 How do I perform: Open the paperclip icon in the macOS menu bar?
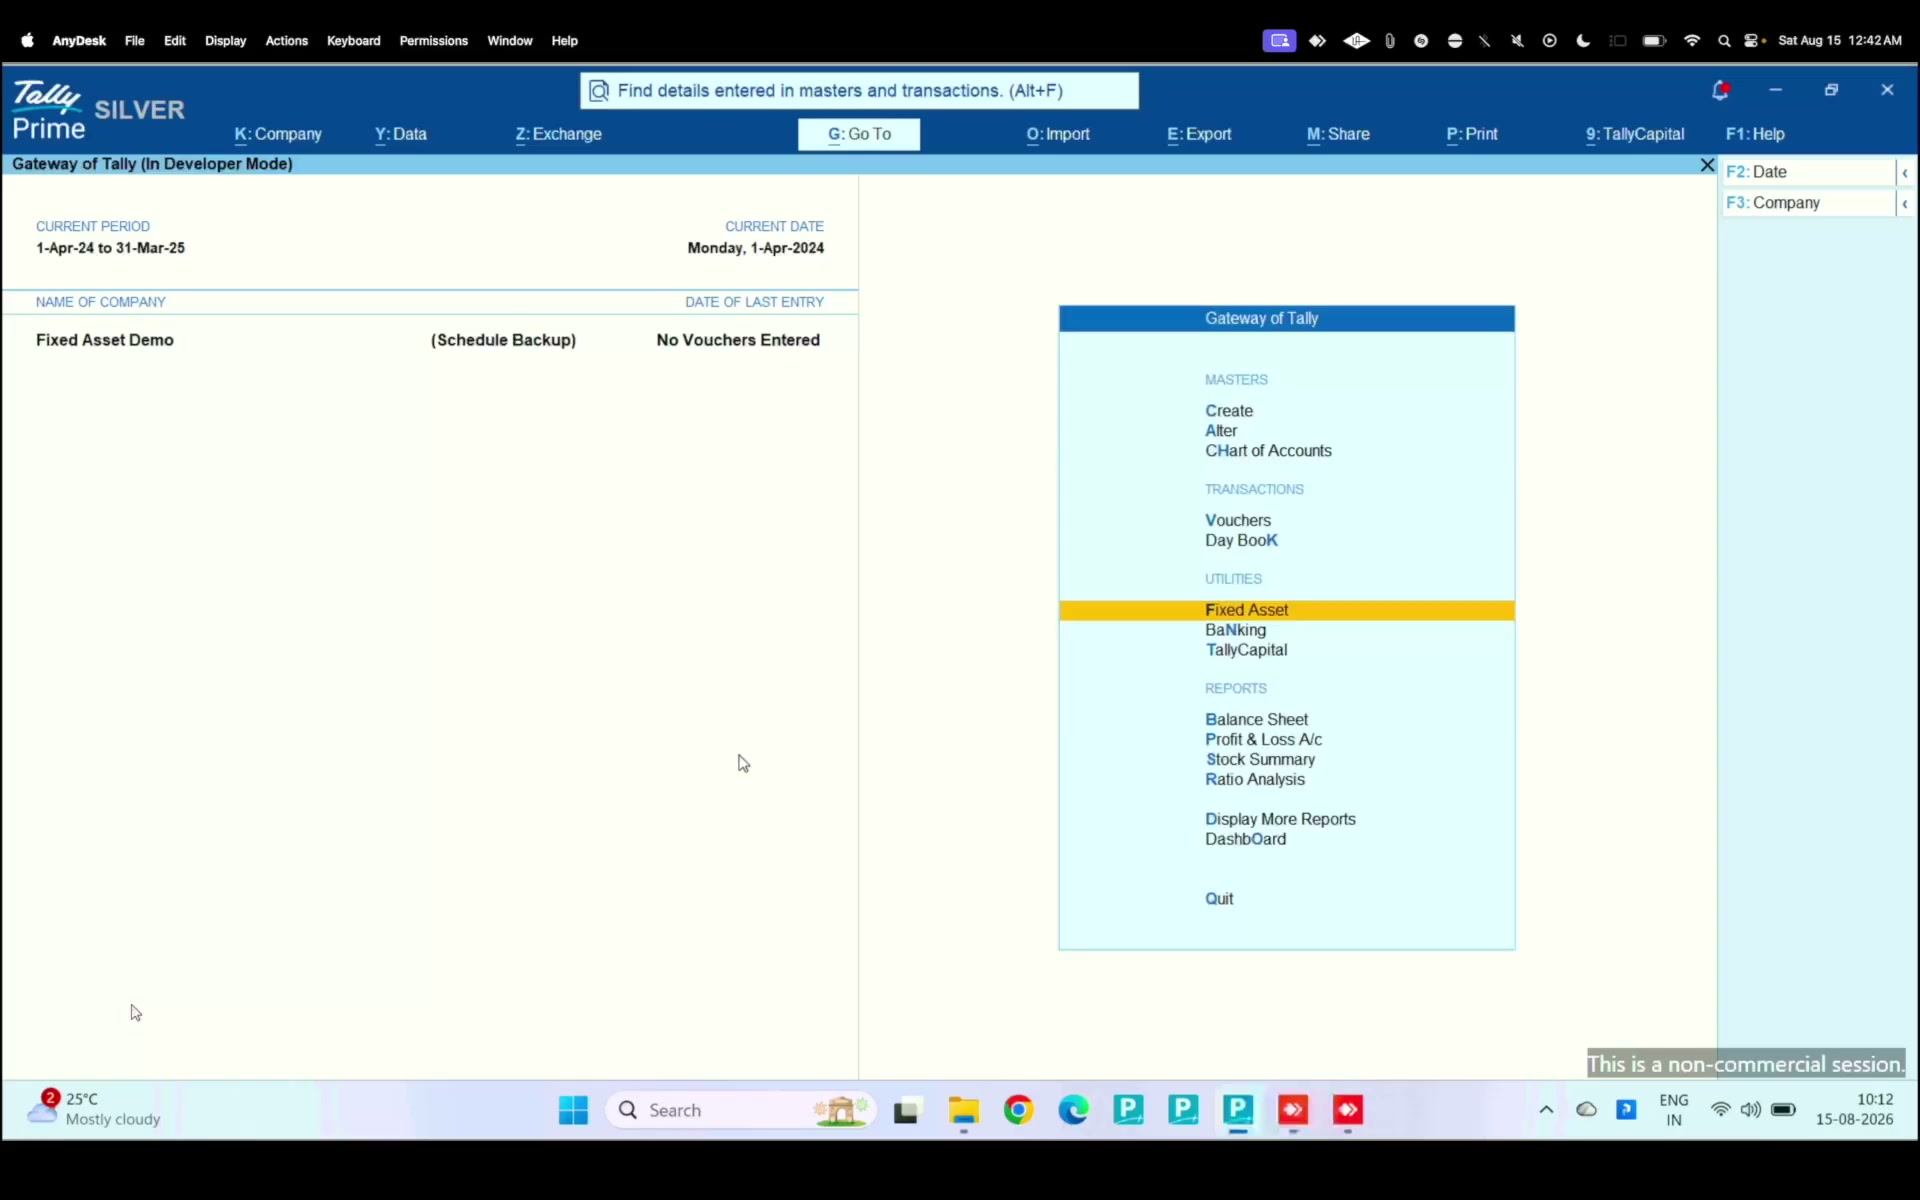1389,41
